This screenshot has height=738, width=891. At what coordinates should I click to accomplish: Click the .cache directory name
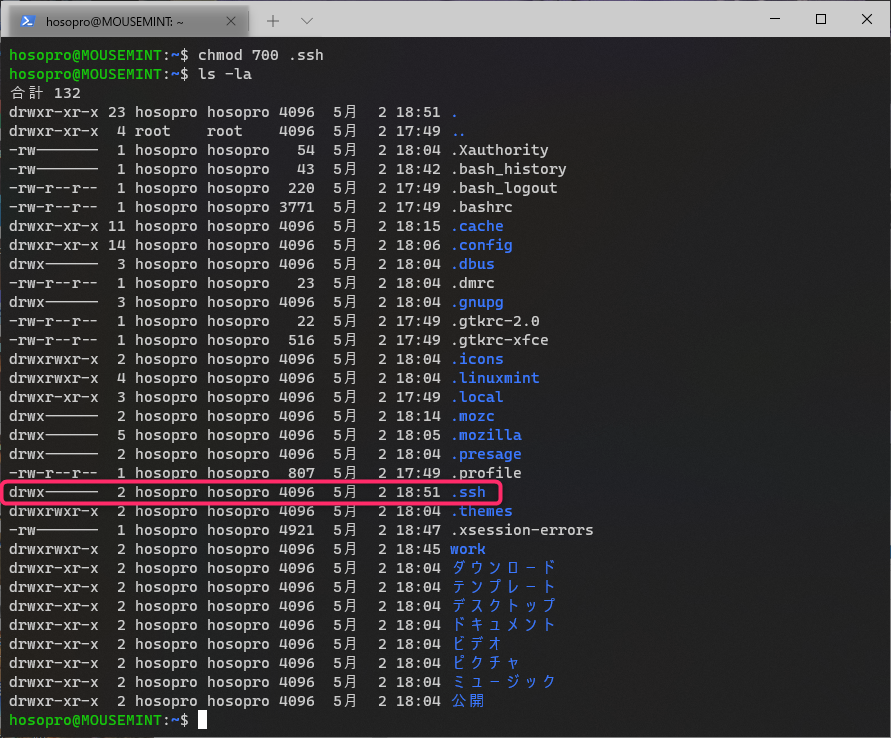tap(477, 226)
